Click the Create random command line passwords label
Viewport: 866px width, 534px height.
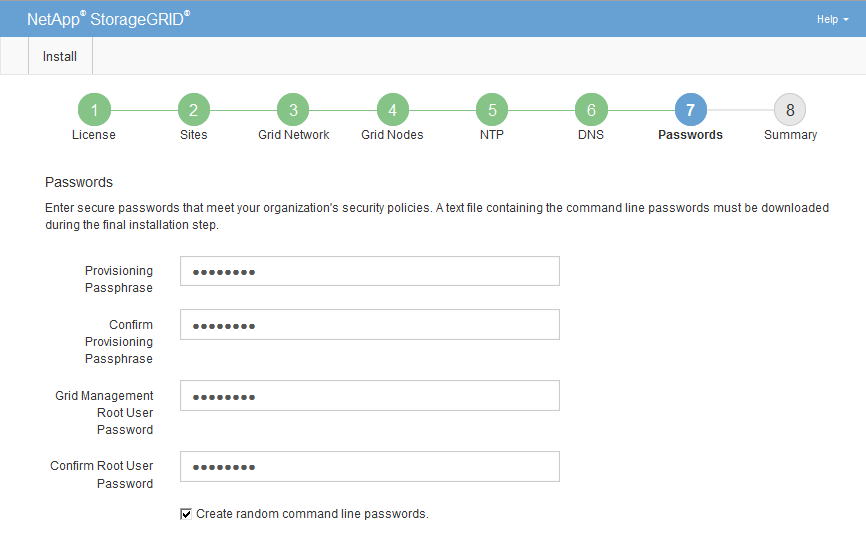pyautogui.click(x=312, y=514)
